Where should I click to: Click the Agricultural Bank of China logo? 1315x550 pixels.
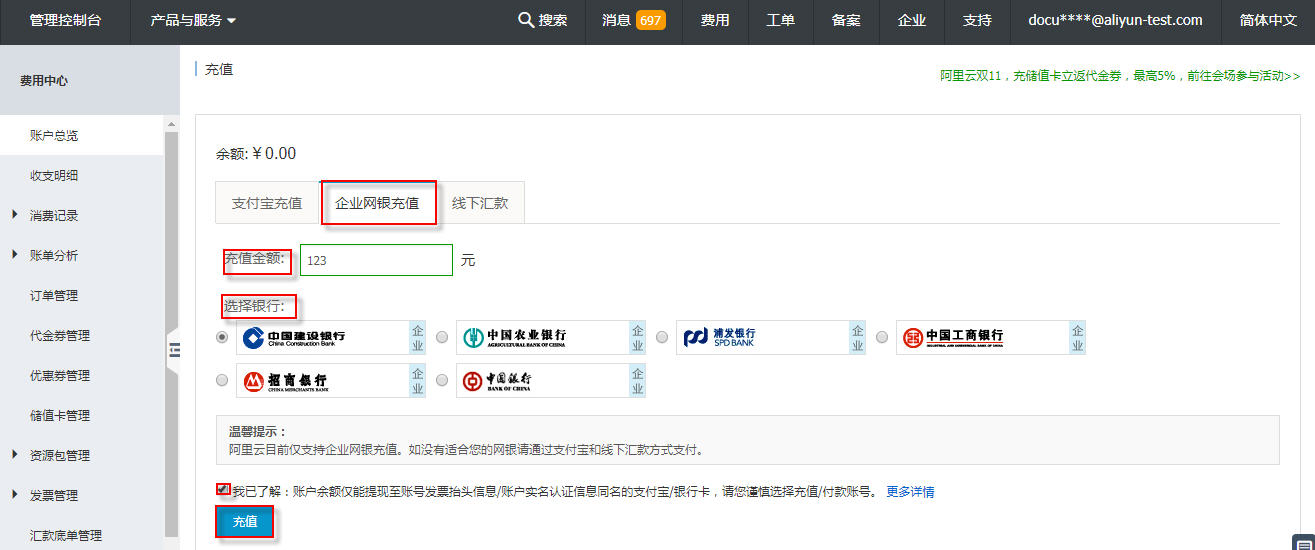[x=515, y=338]
